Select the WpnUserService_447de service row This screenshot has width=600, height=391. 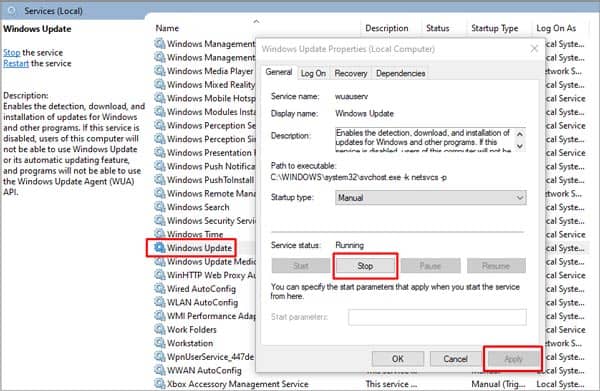[x=204, y=357]
